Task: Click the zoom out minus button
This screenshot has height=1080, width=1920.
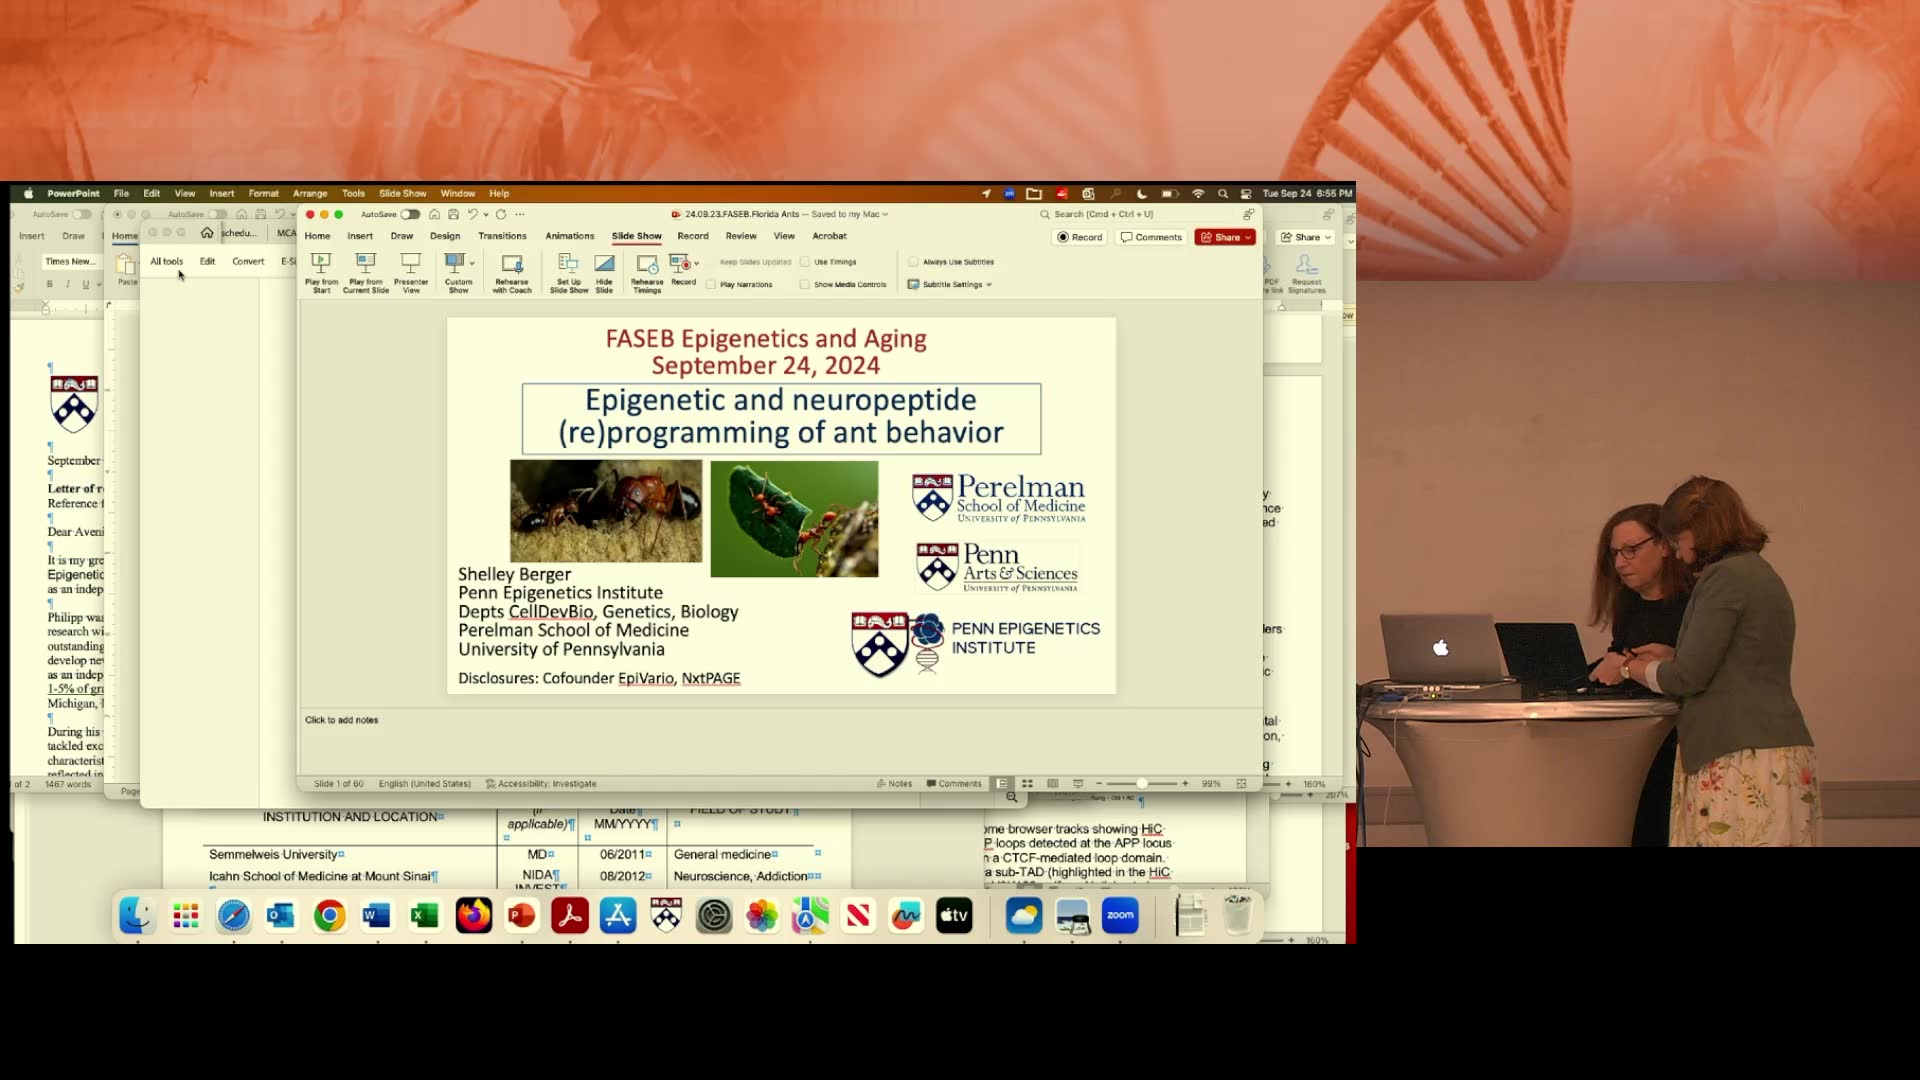Action: coord(1098,784)
